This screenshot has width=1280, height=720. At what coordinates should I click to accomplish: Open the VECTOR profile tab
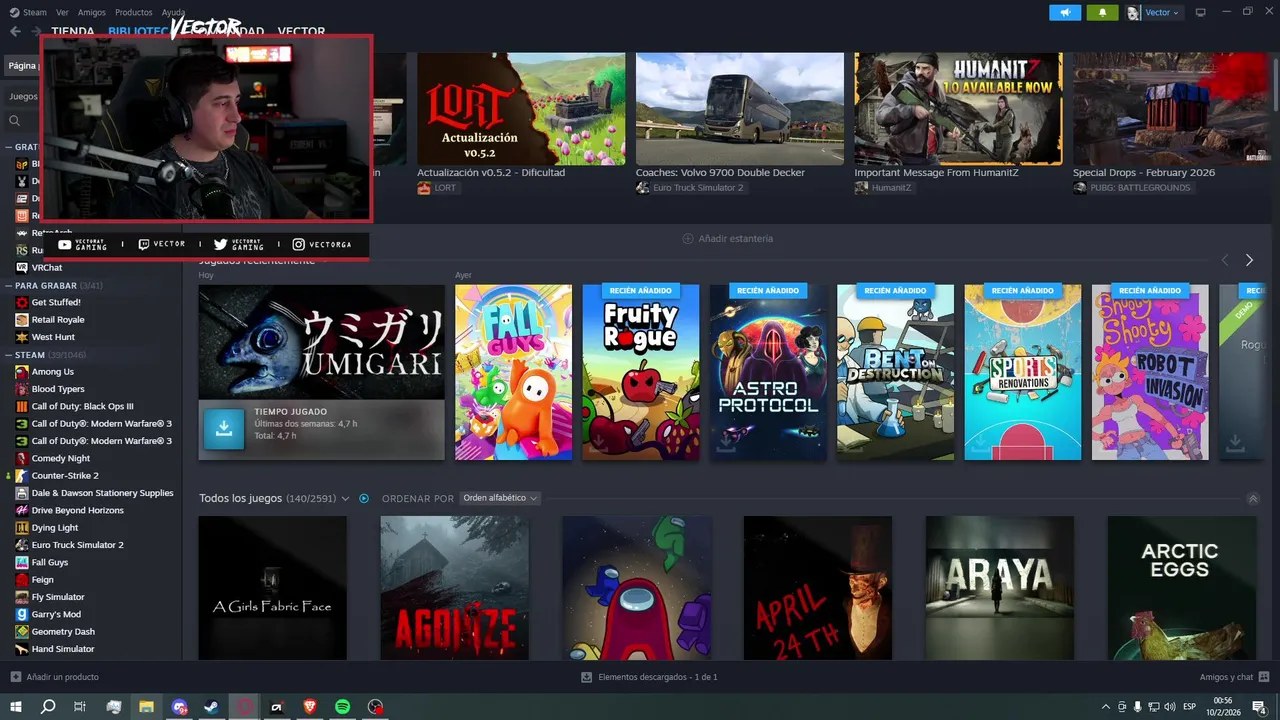[301, 31]
